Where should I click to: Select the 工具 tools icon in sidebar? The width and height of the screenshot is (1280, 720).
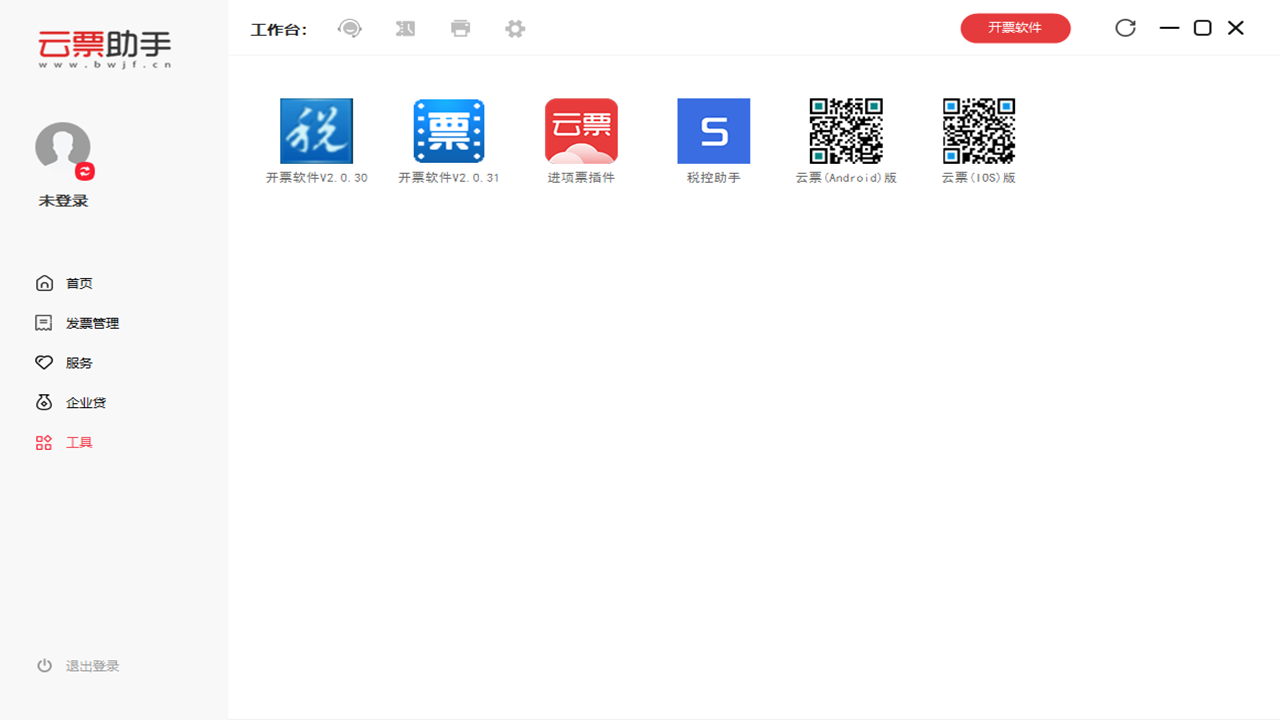click(43, 442)
